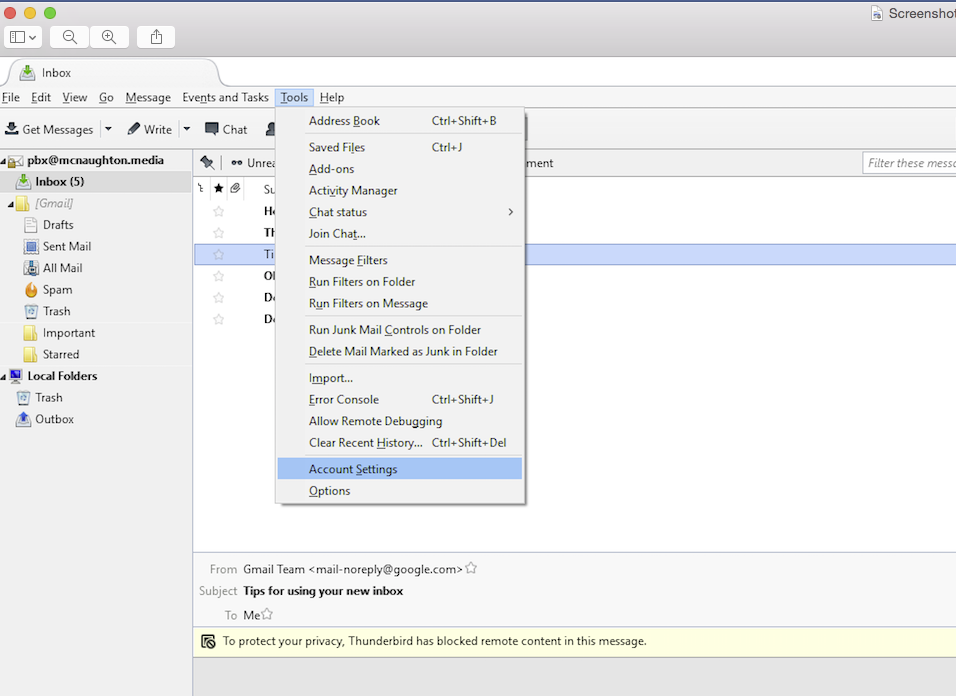Select Account Settings from Tools menu
This screenshot has width=956, height=696.
(353, 469)
